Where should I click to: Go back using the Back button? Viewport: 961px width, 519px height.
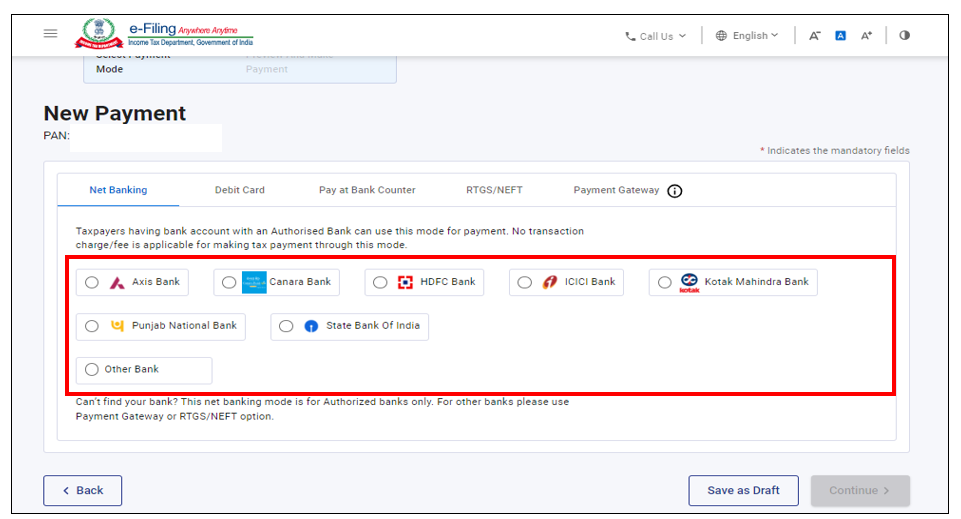[x=82, y=491]
